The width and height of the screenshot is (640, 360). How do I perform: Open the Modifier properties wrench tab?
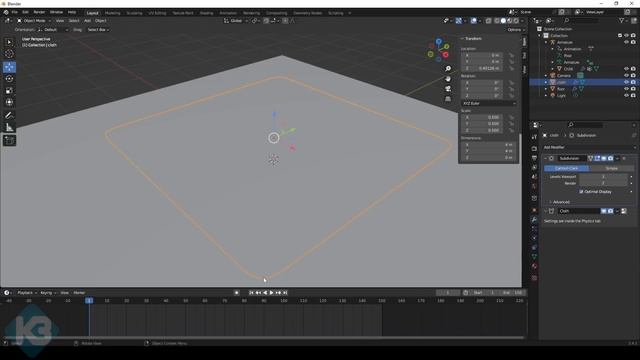click(534, 220)
